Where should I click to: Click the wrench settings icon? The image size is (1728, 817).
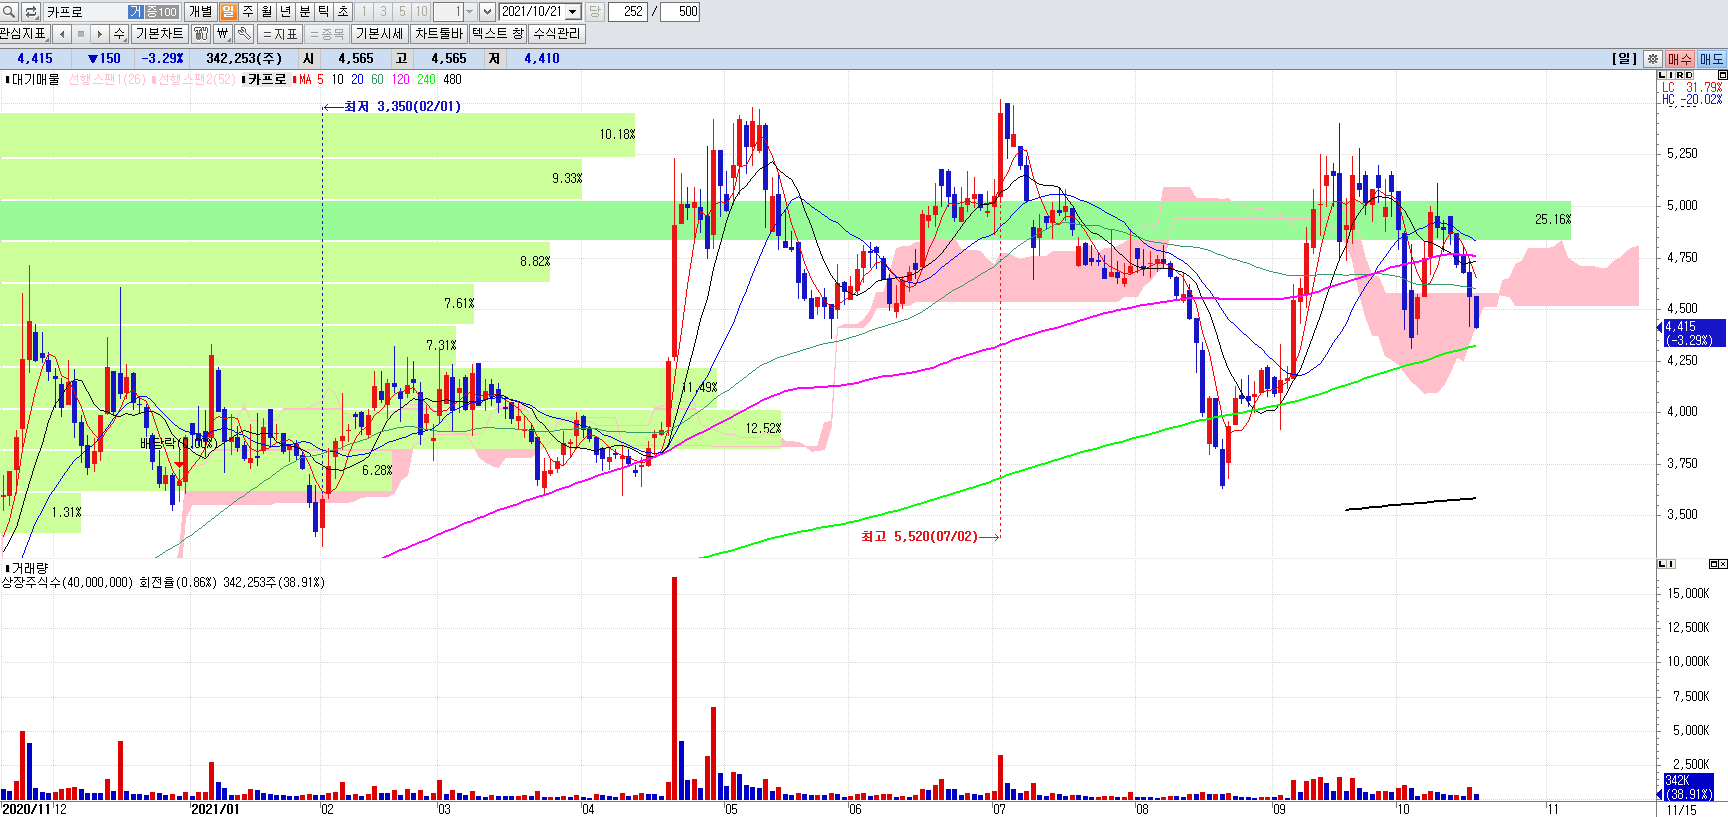244,34
